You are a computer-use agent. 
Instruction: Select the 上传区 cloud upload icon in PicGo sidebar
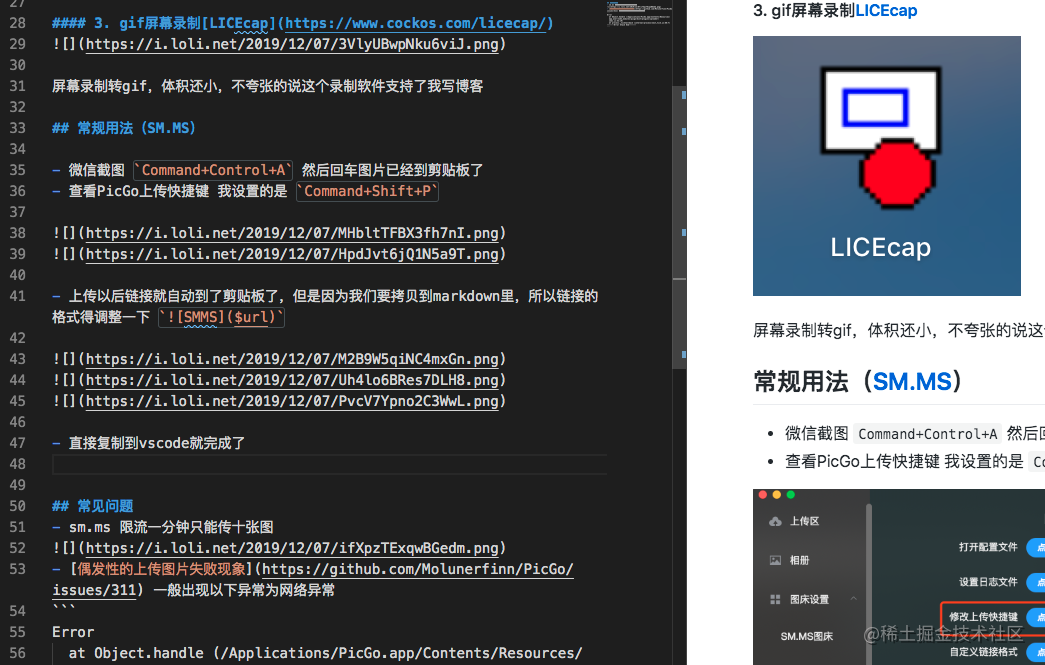coord(775,522)
